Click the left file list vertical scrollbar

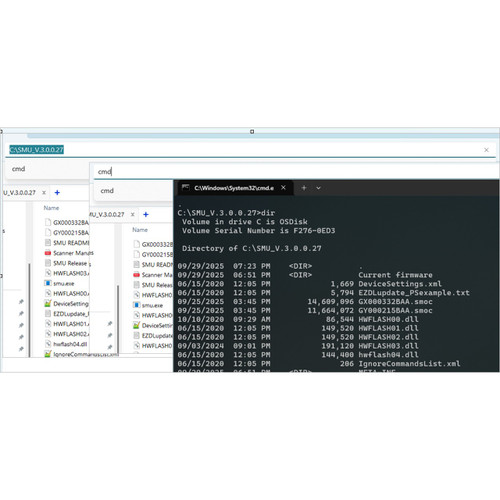pyautogui.click(x=30, y=310)
